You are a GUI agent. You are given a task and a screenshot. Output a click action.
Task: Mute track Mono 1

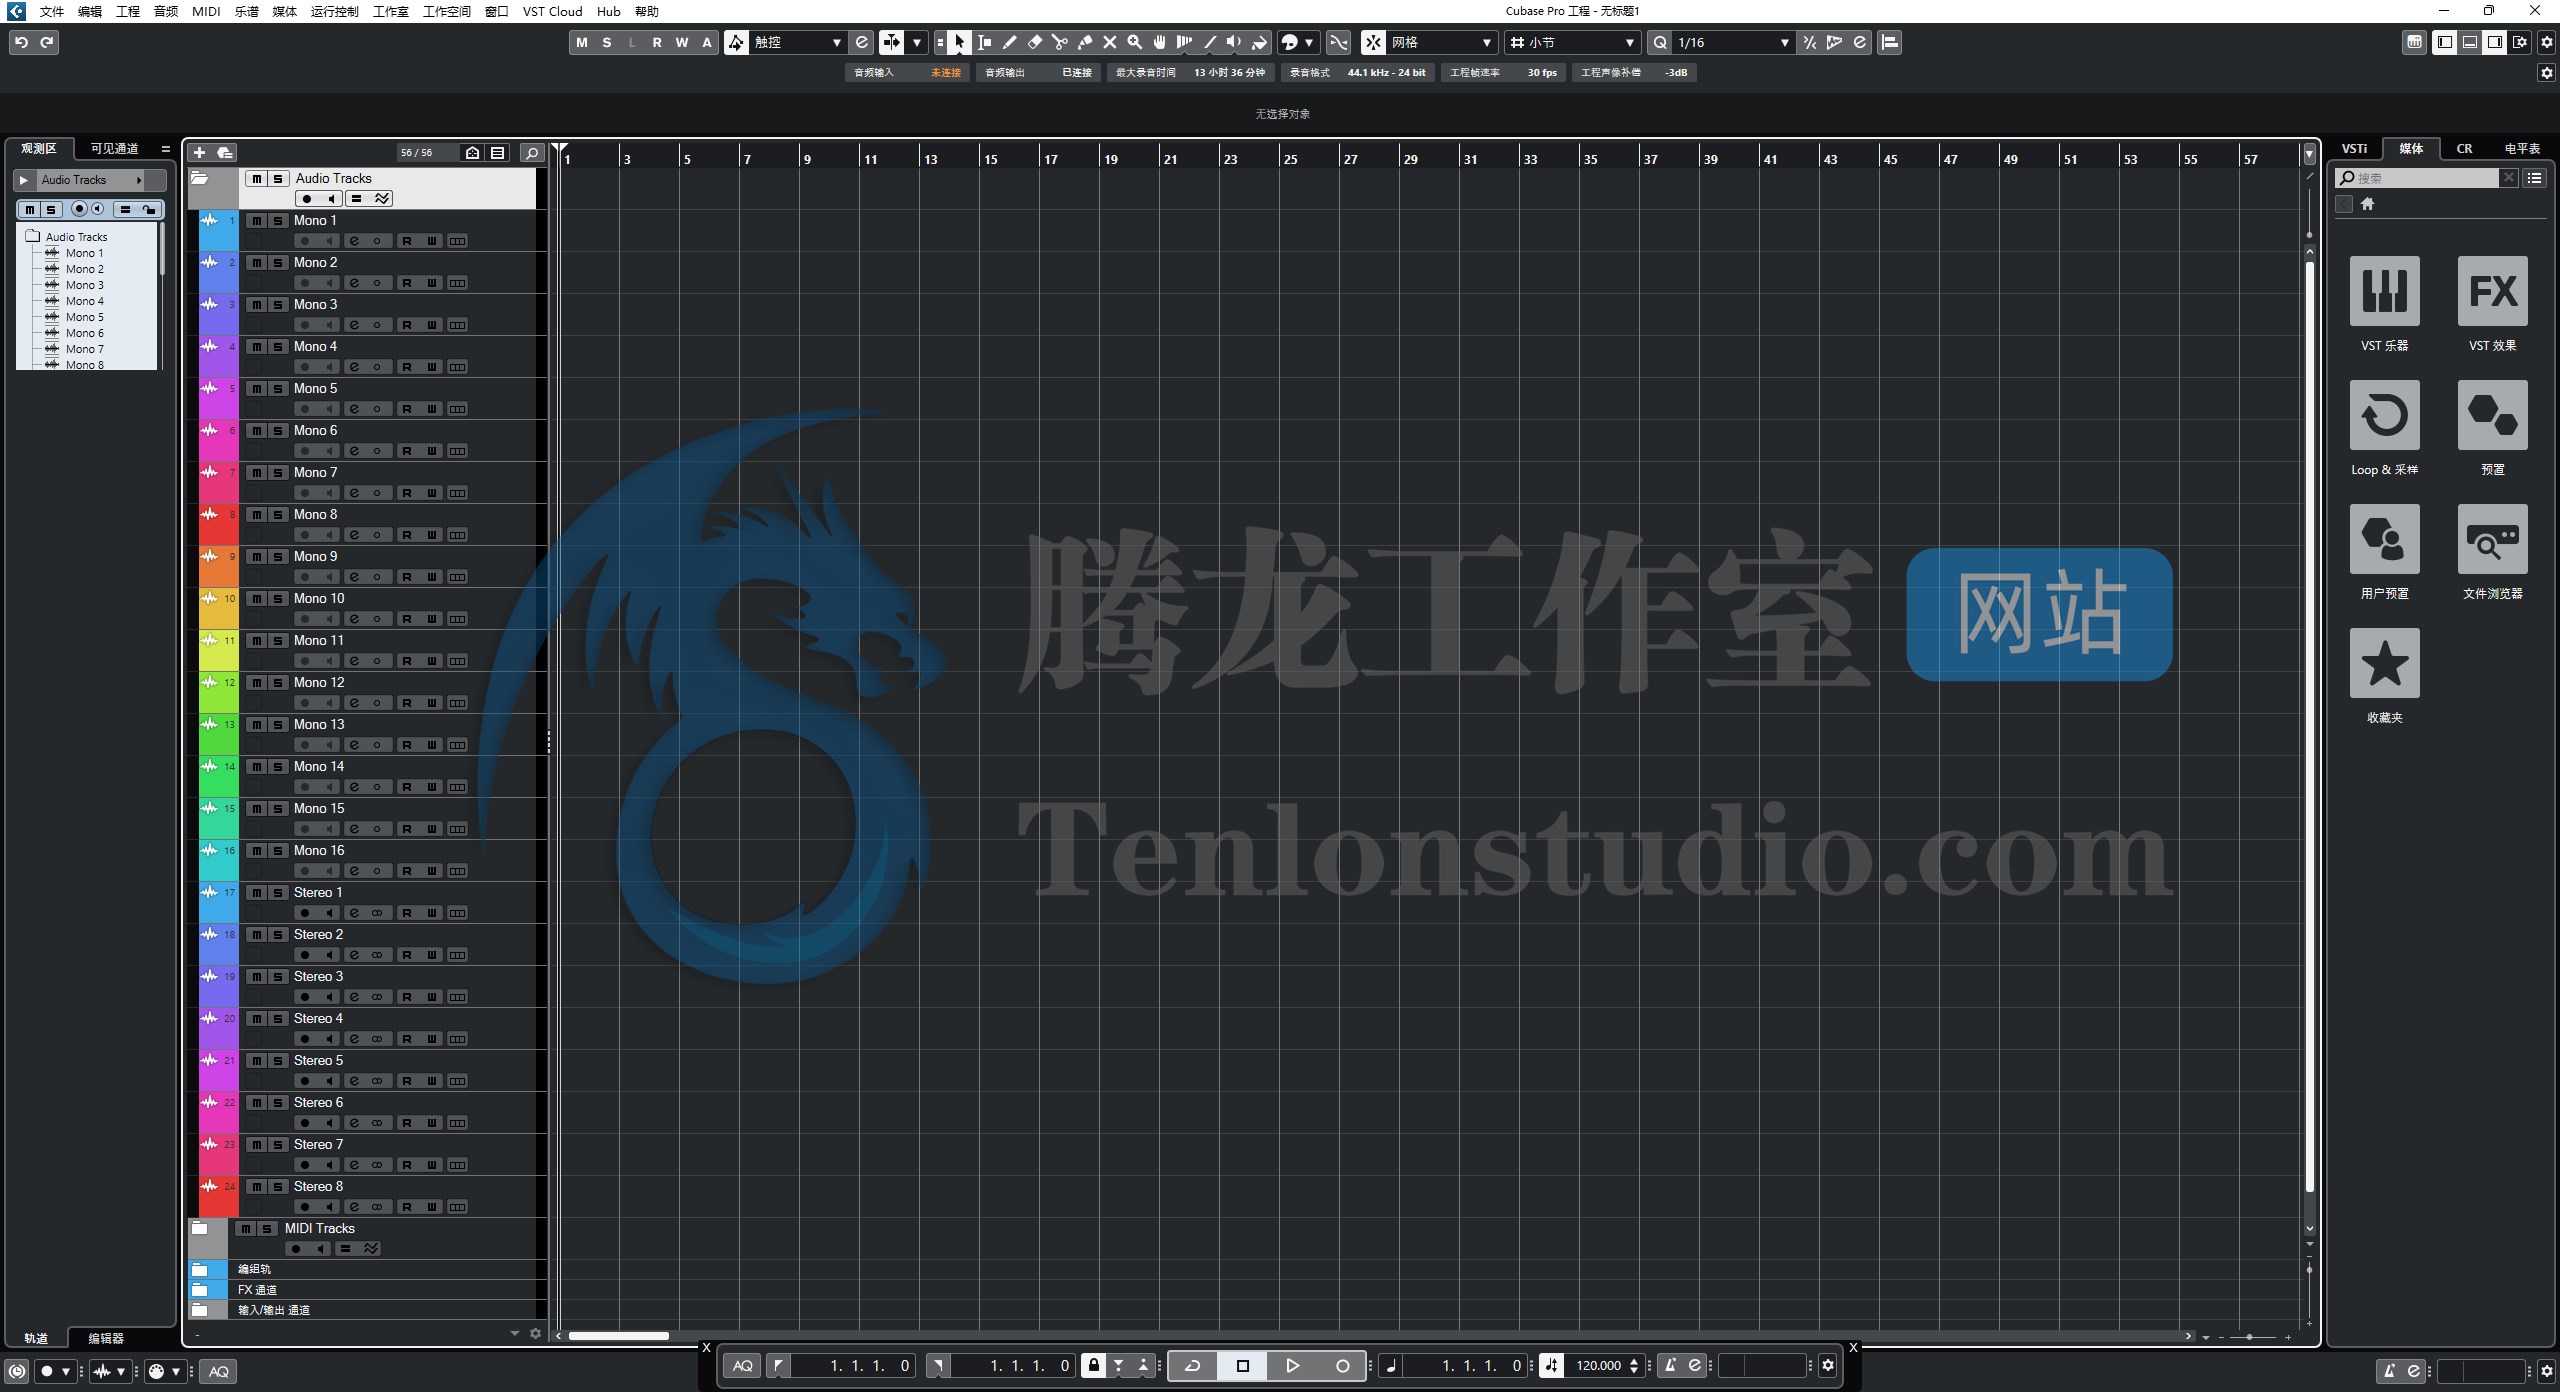click(256, 221)
